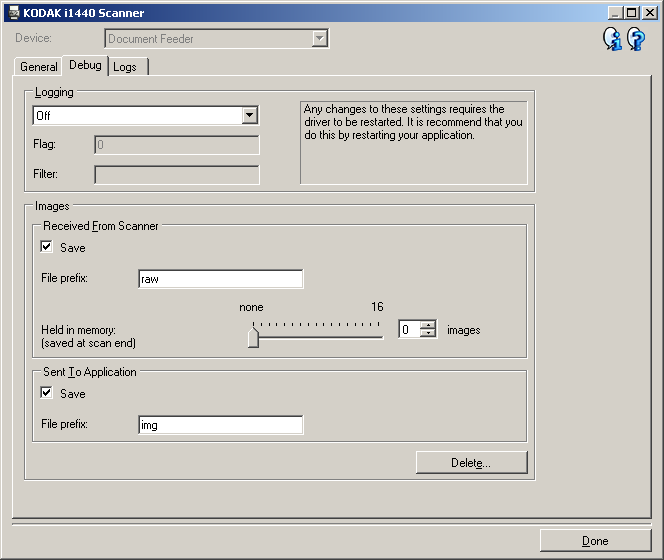Screen dimensions: 664x560
Task: Maximize the KODAK i1440 Scanner window
Action: (x=631, y=13)
